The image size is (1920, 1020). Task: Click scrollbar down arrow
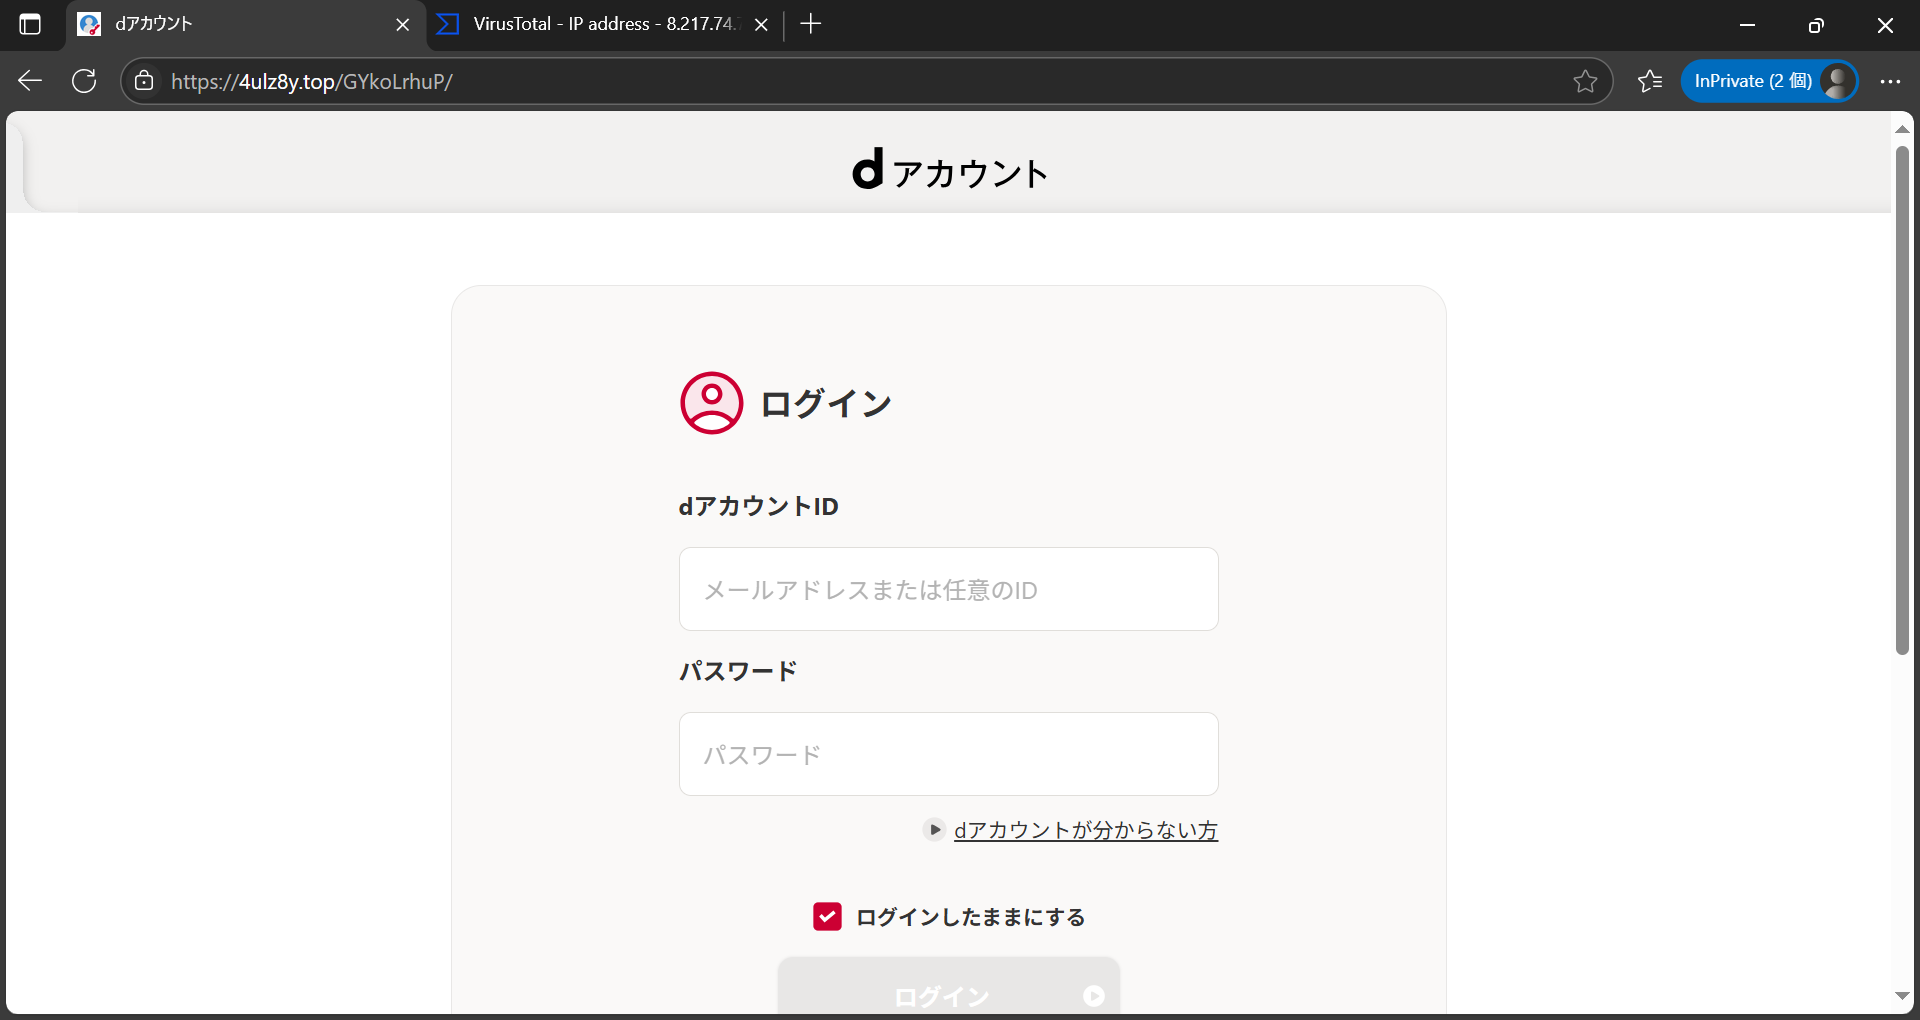pyautogui.click(x=1902, y=996)
